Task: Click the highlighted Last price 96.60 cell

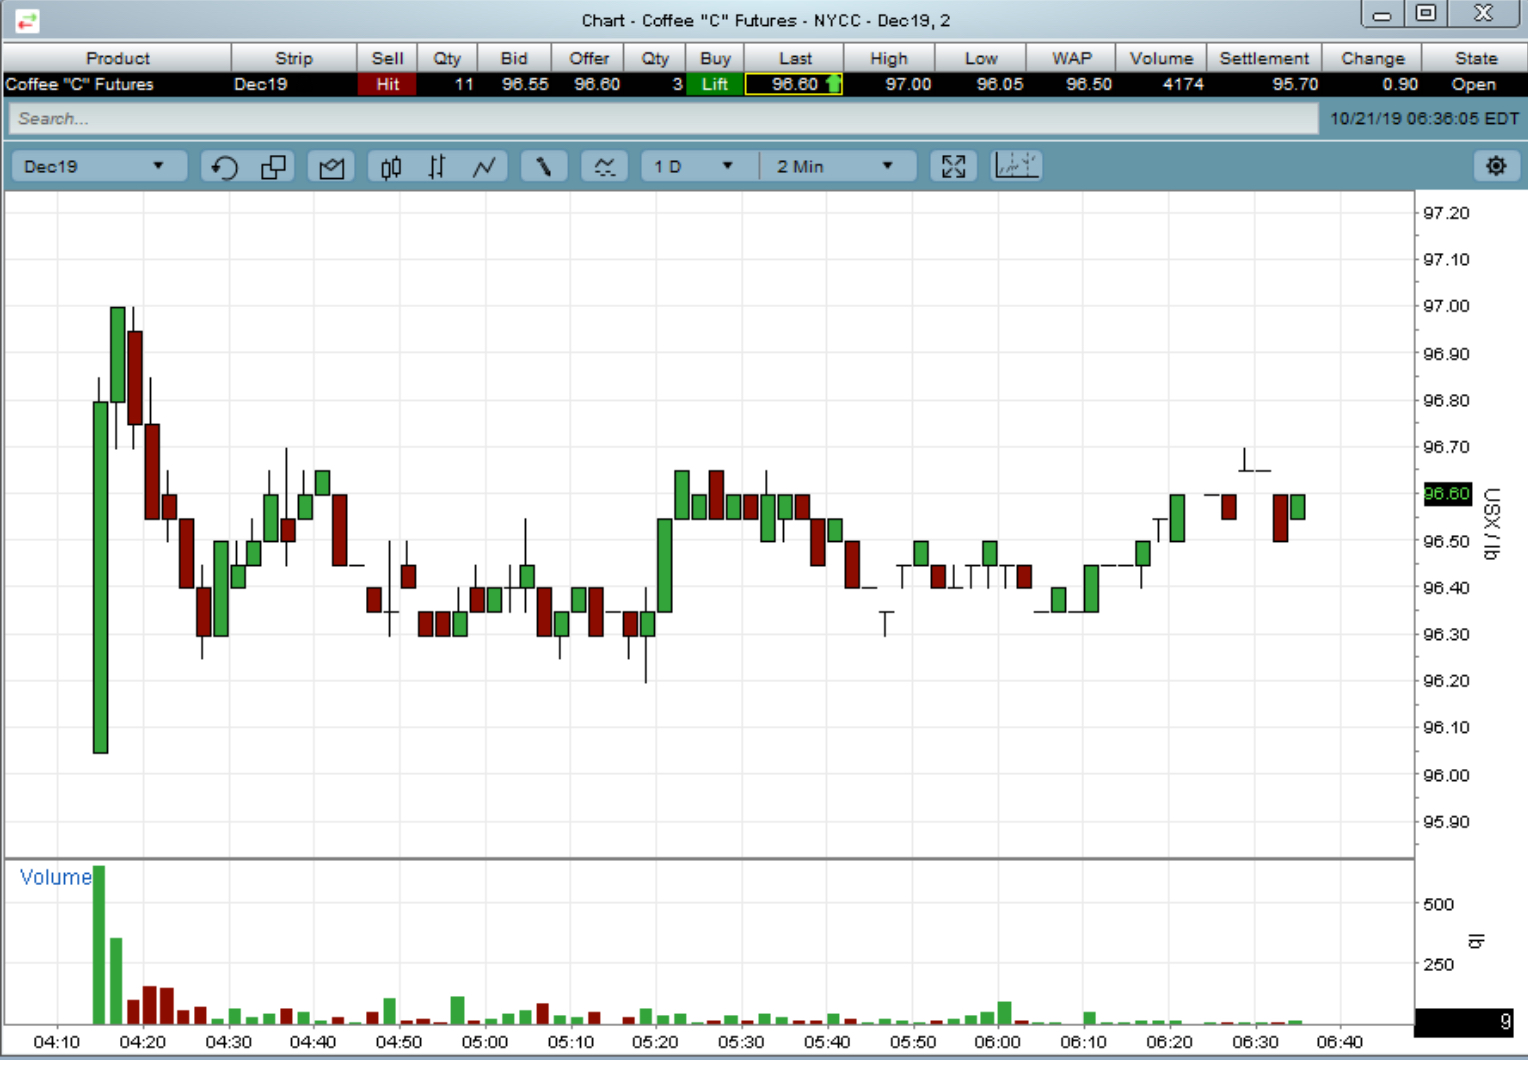Action: [794, 85]
